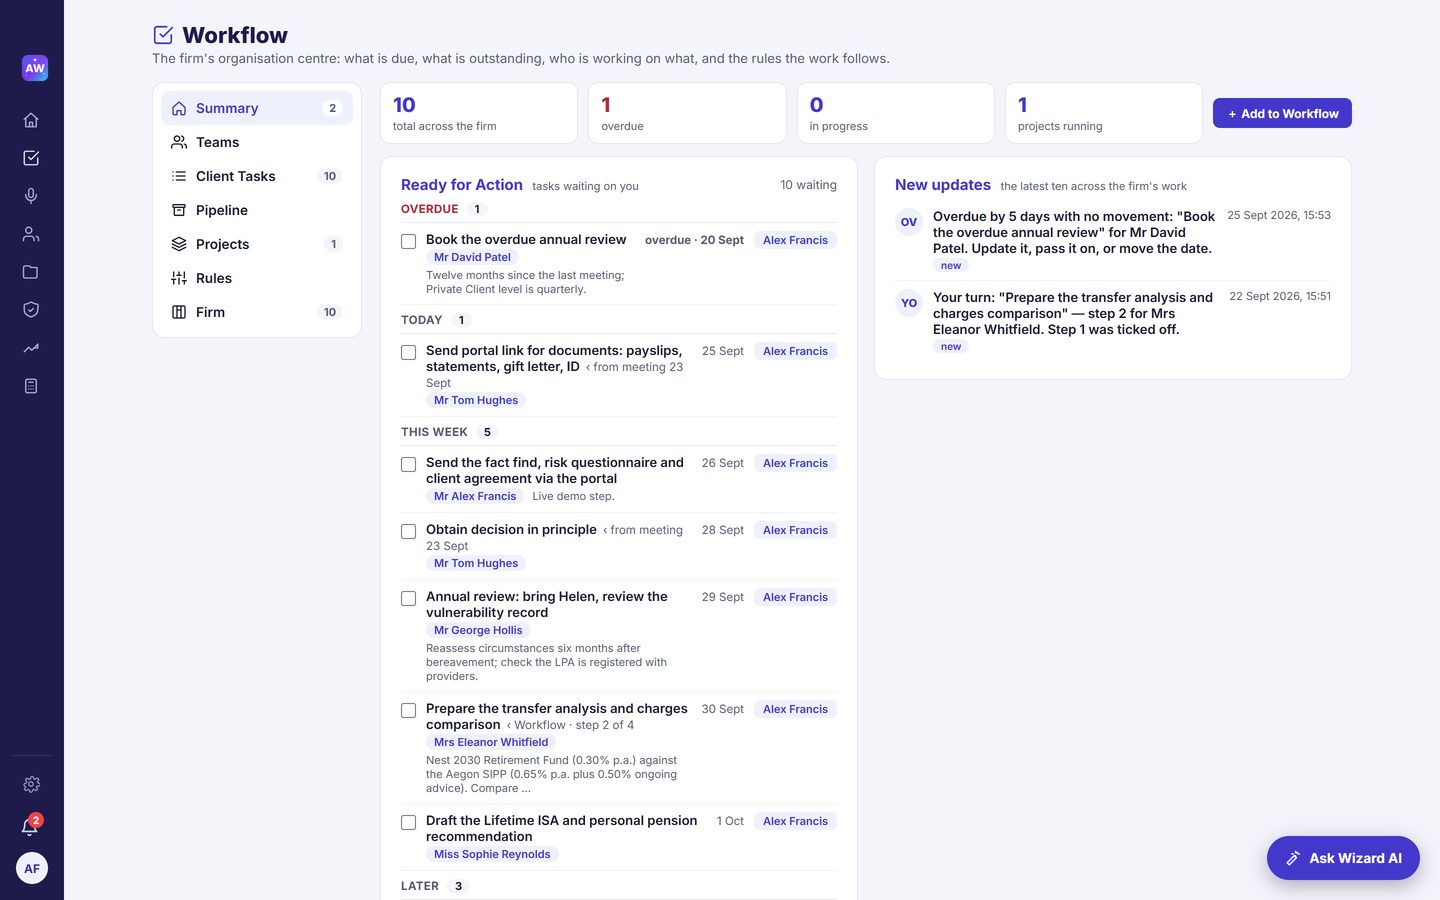Open the Projects tab
The image size is (1440, 900).
pos(257,244)
